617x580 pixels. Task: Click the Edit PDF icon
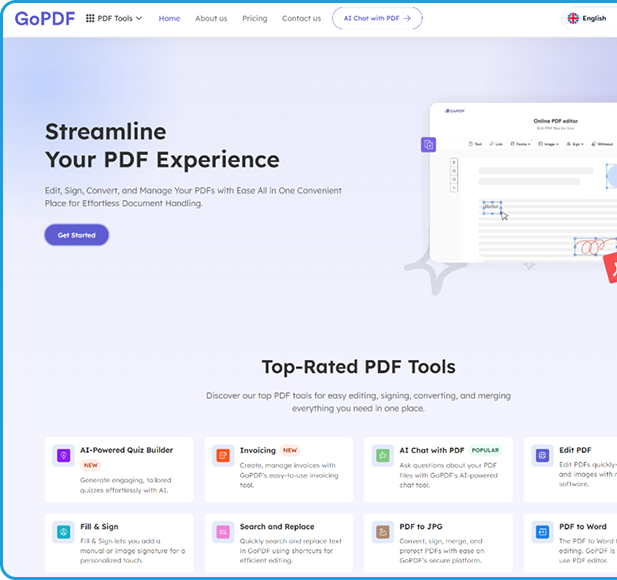(x=542, y=456)
